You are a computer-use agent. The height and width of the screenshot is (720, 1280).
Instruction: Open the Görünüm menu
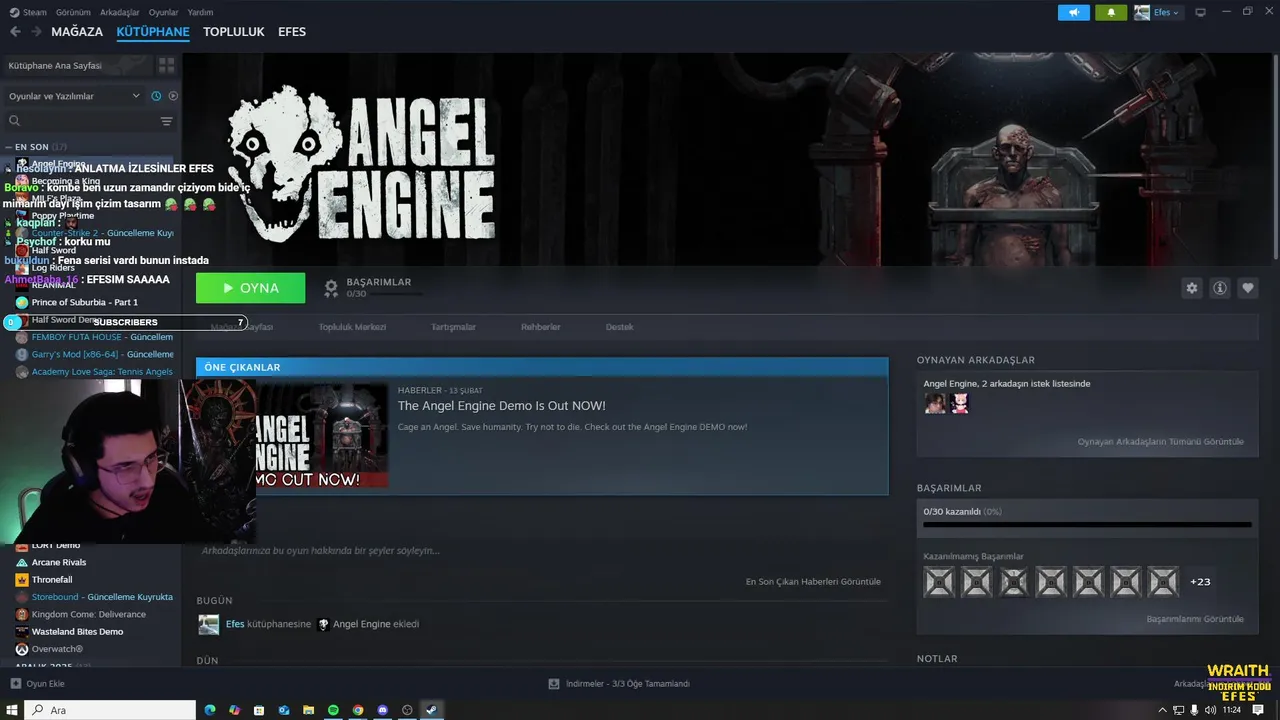pos(73,12)
